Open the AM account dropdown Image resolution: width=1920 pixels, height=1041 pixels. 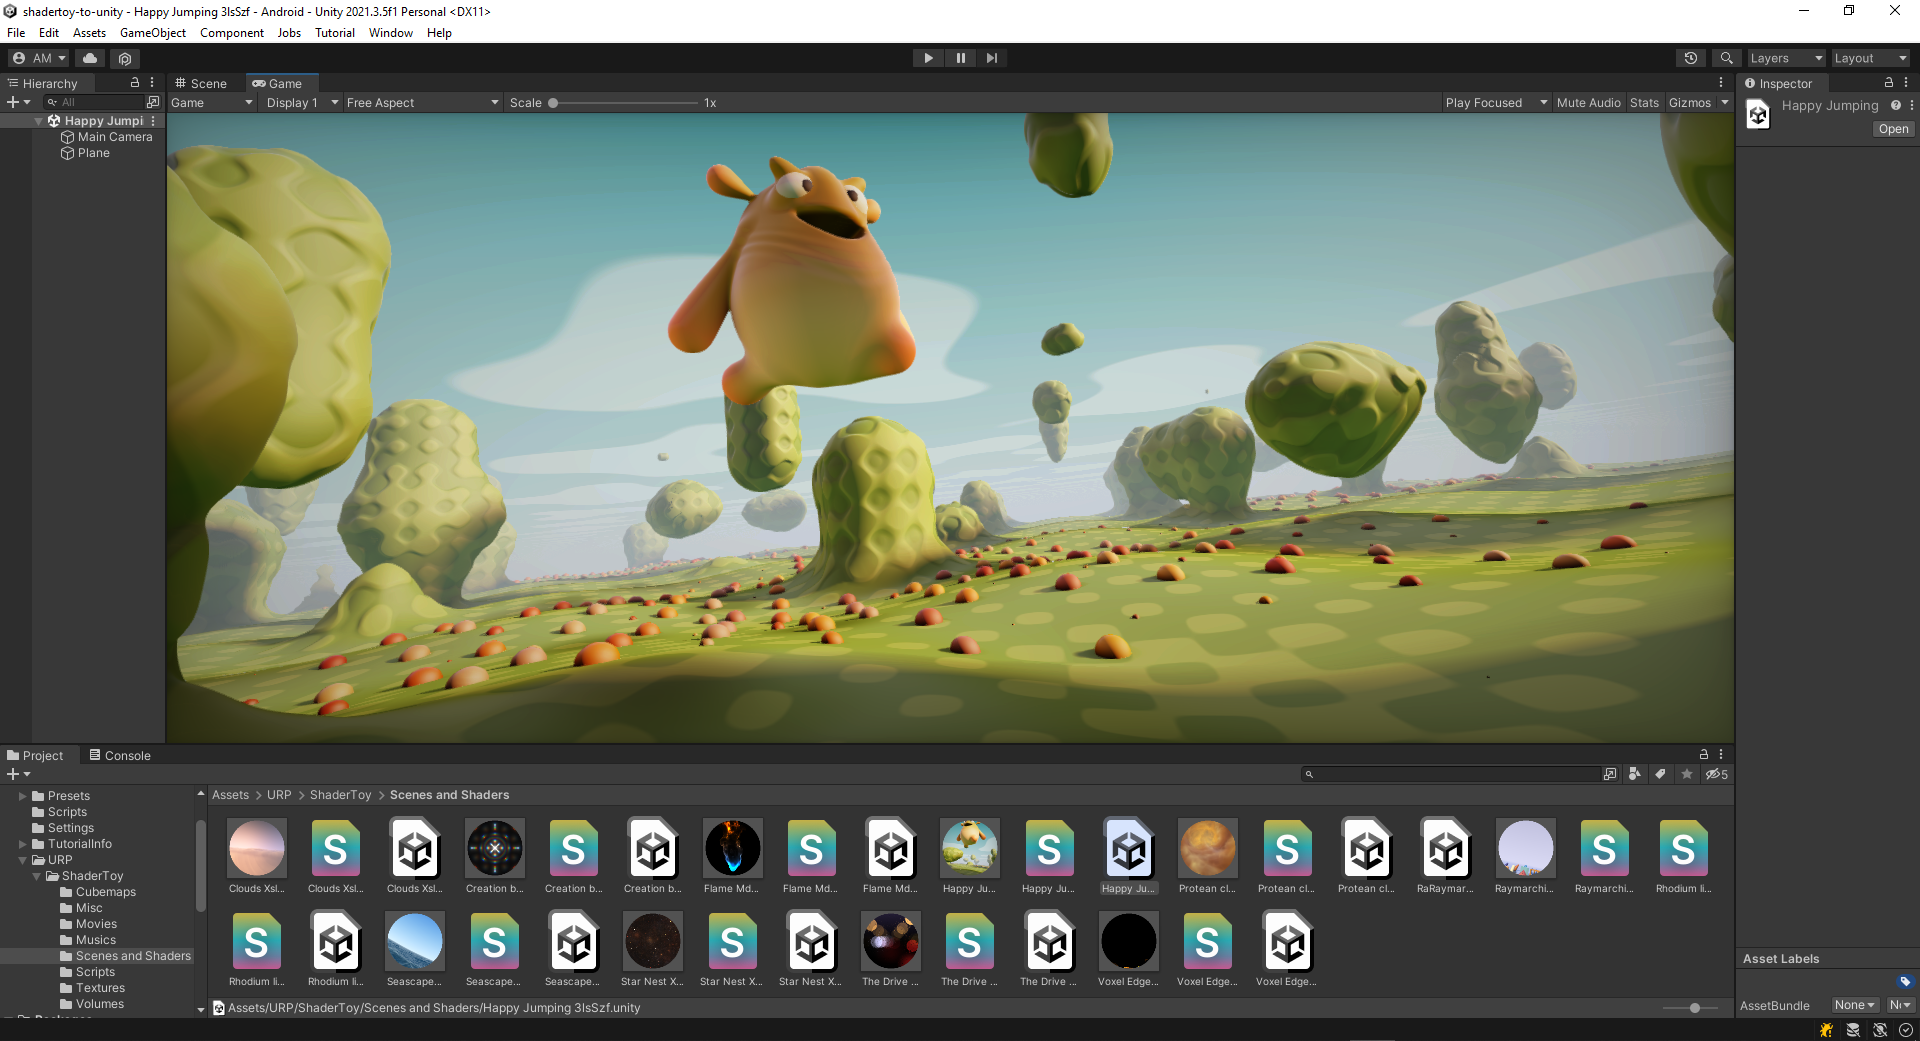(39, 58)
